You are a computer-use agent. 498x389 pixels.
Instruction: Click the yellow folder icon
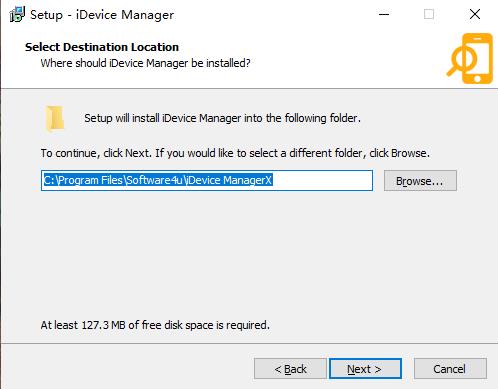click(x=55, y=119)
